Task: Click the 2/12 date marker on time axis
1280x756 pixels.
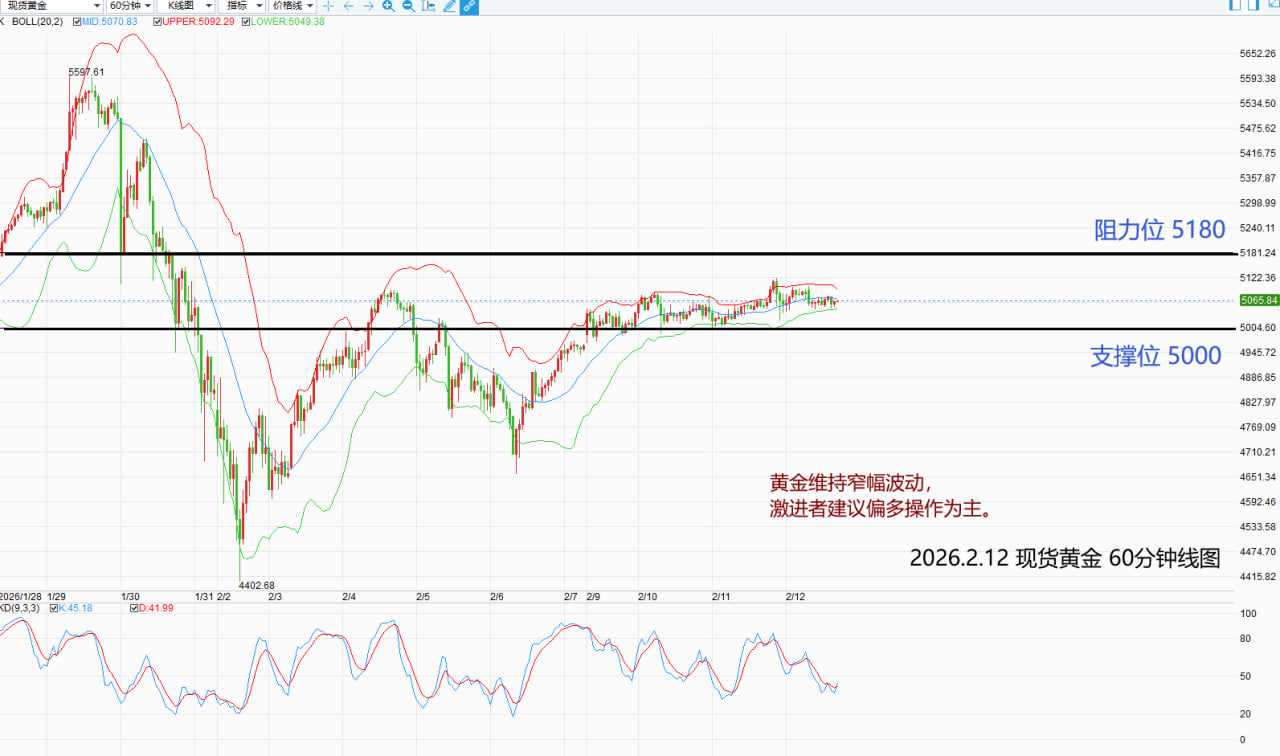Action: pyautogui.click(x=795, y=596)
